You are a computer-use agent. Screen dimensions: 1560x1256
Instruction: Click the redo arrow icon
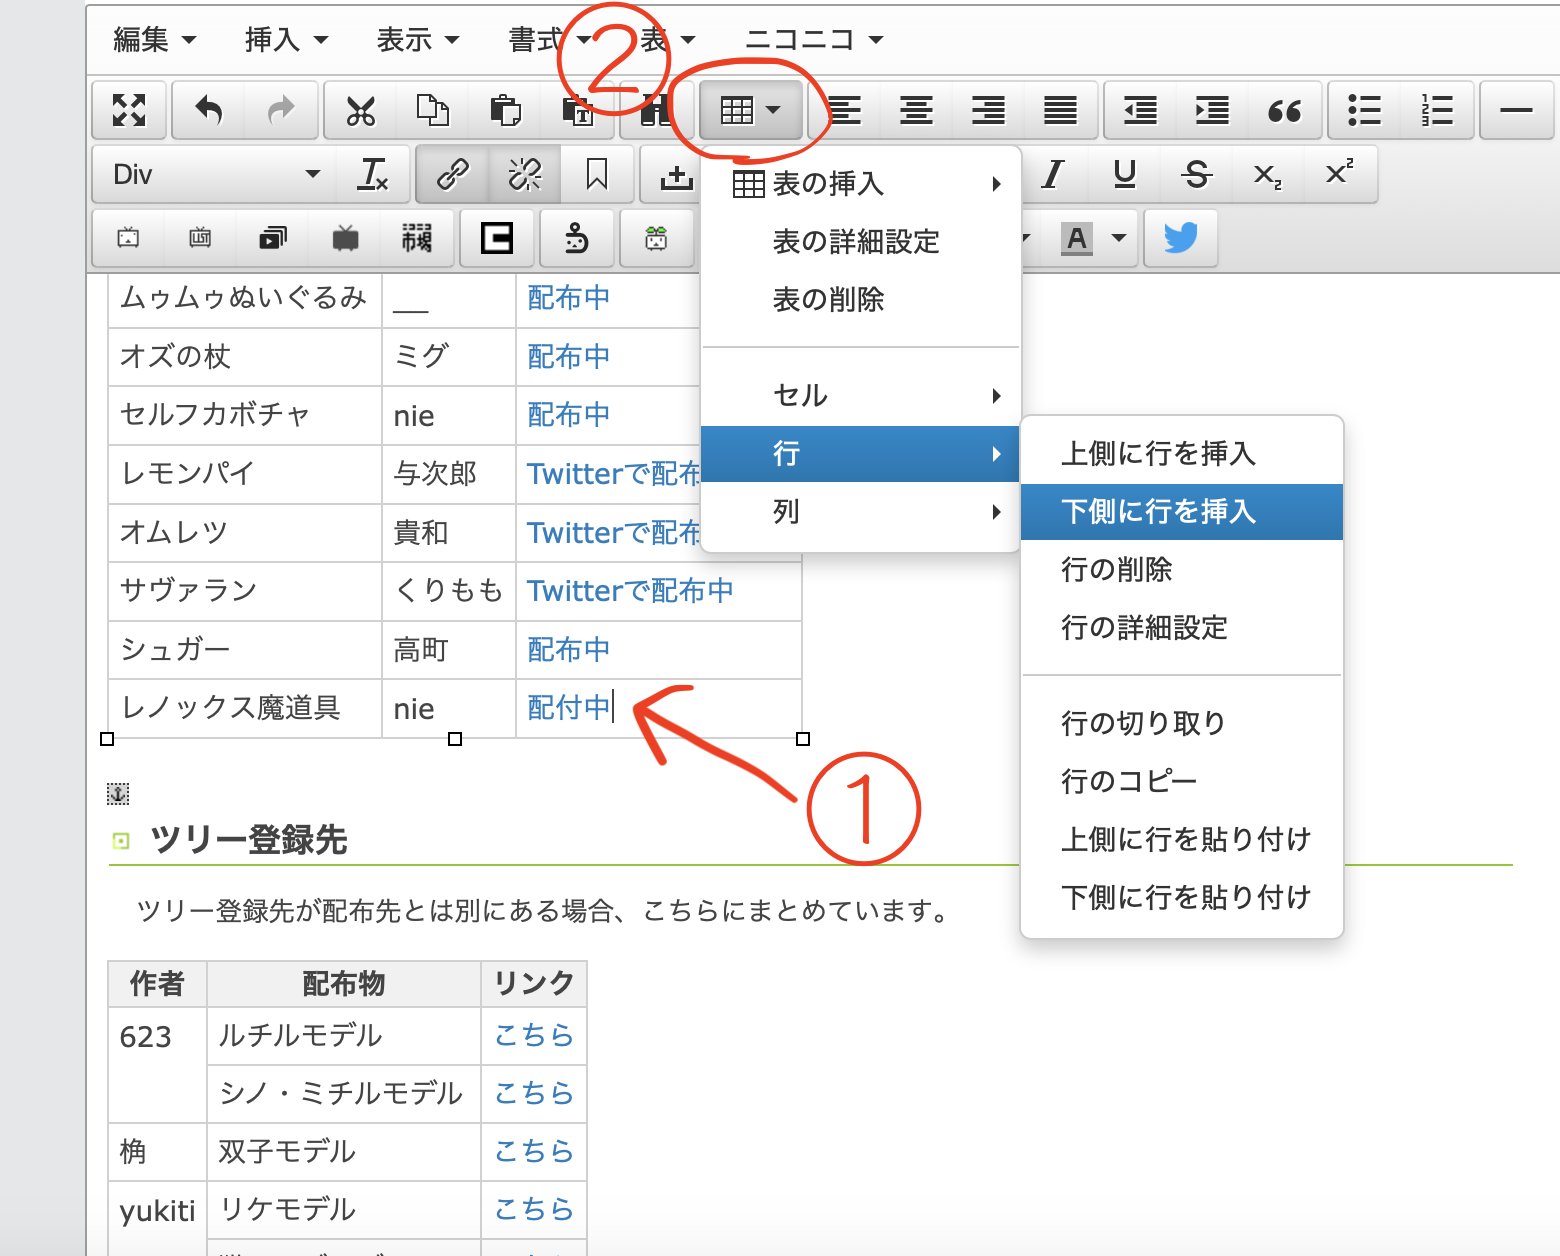(x=282, y=110)
